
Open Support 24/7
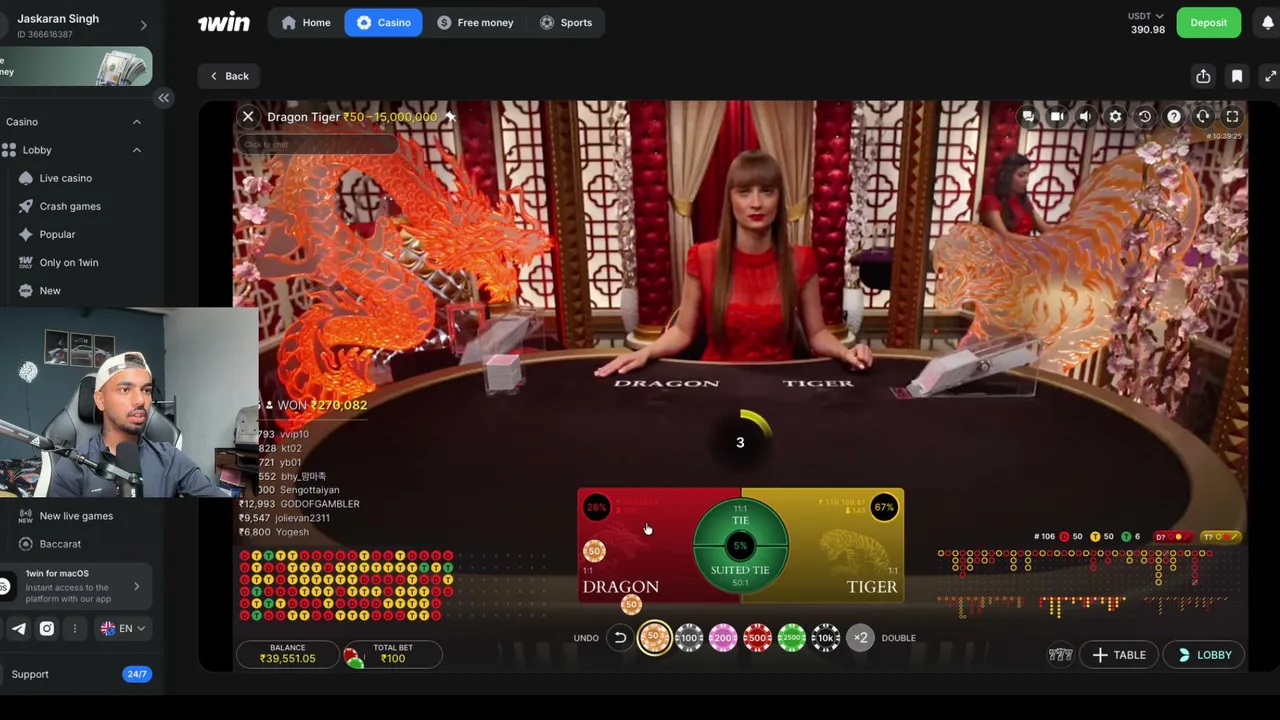[76, 674]
